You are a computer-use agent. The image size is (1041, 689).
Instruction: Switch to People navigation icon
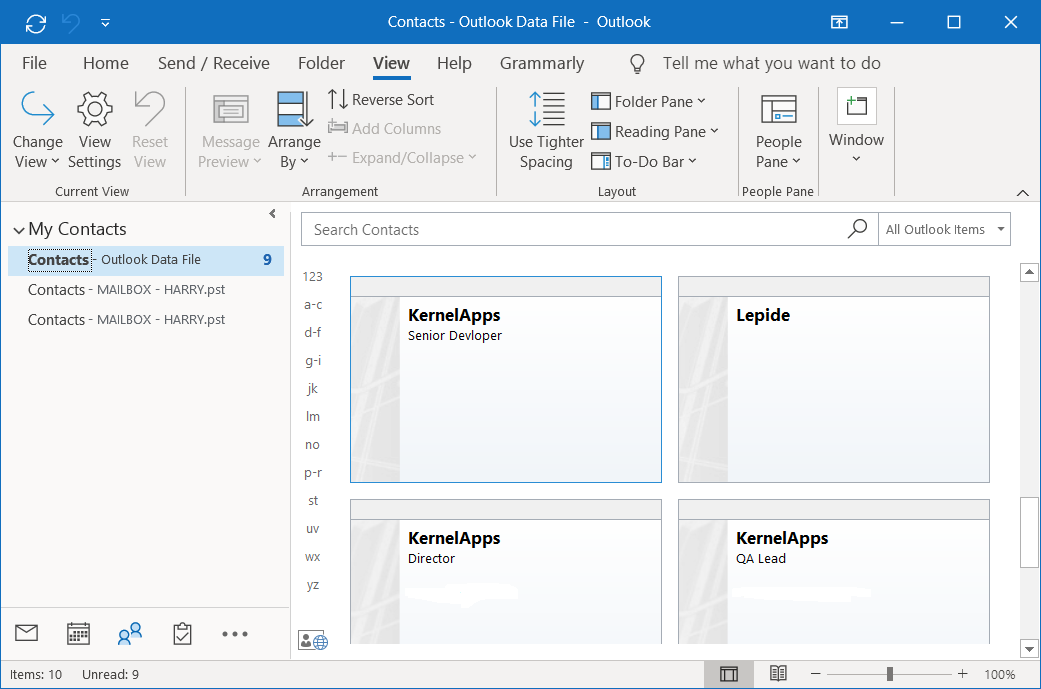130,634
